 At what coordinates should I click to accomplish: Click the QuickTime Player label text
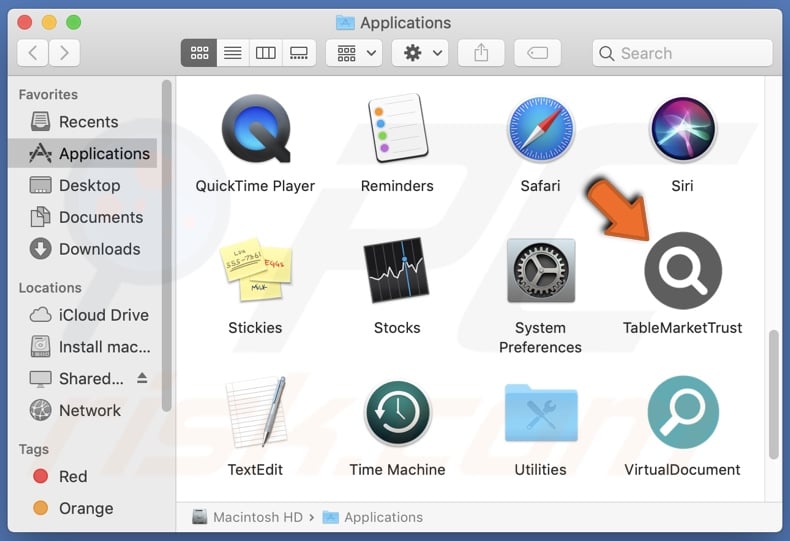click(255, 186)
